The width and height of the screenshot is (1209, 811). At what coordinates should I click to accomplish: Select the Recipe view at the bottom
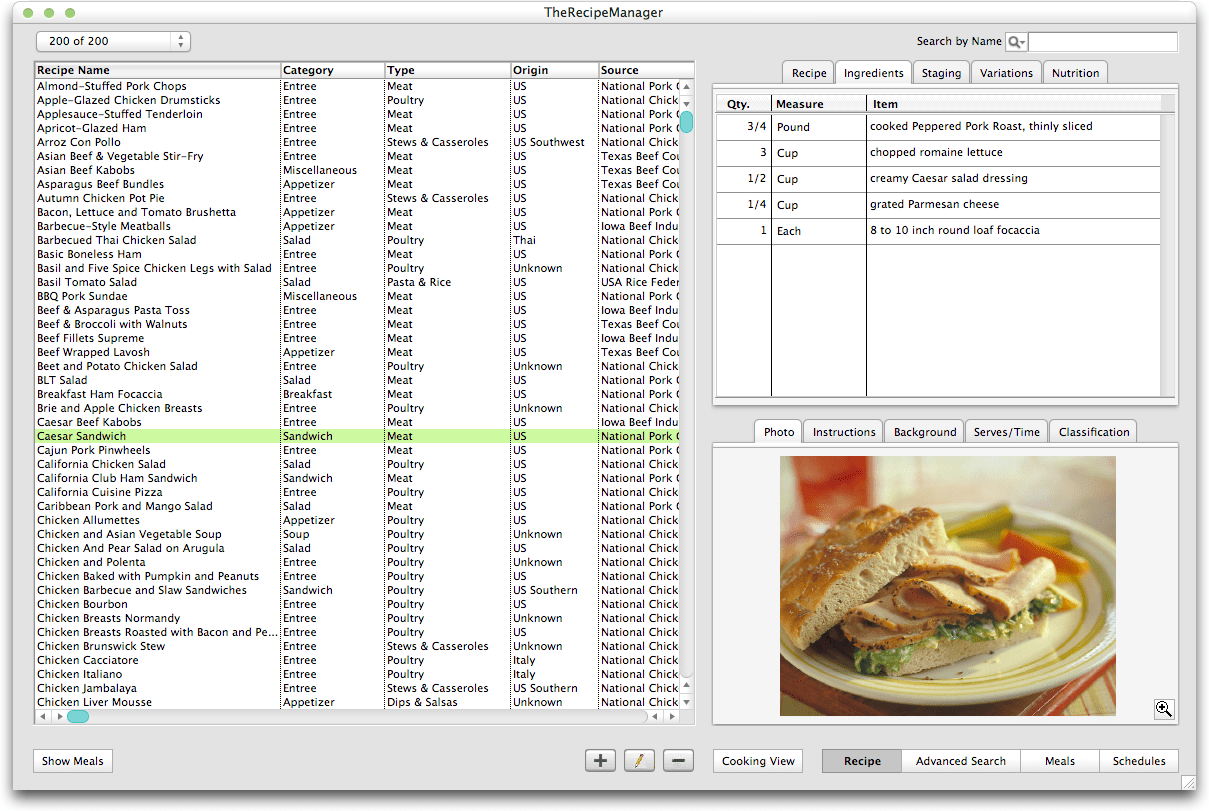pos(862,761)
